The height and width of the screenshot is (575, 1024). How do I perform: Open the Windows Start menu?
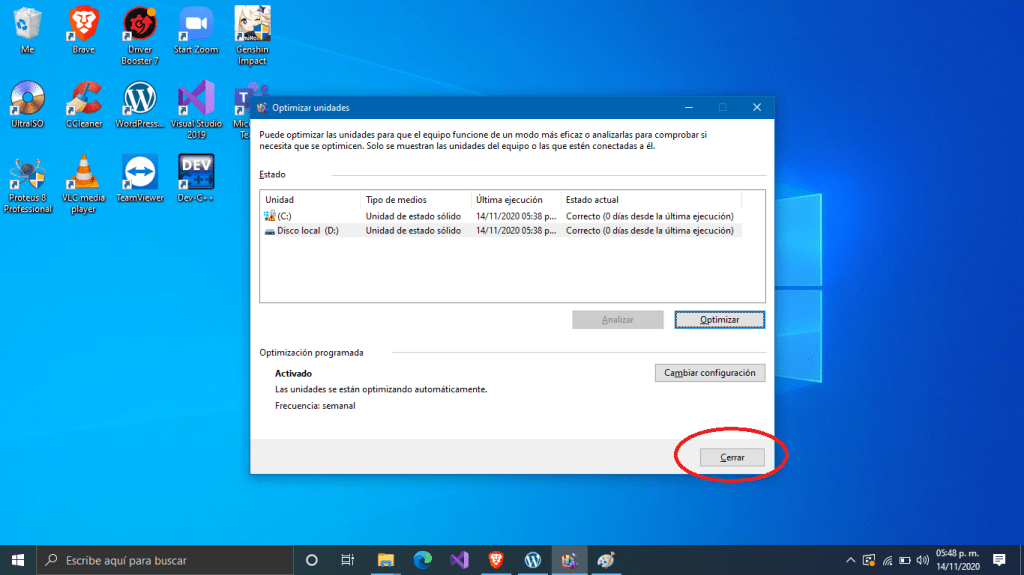[17, 560]
